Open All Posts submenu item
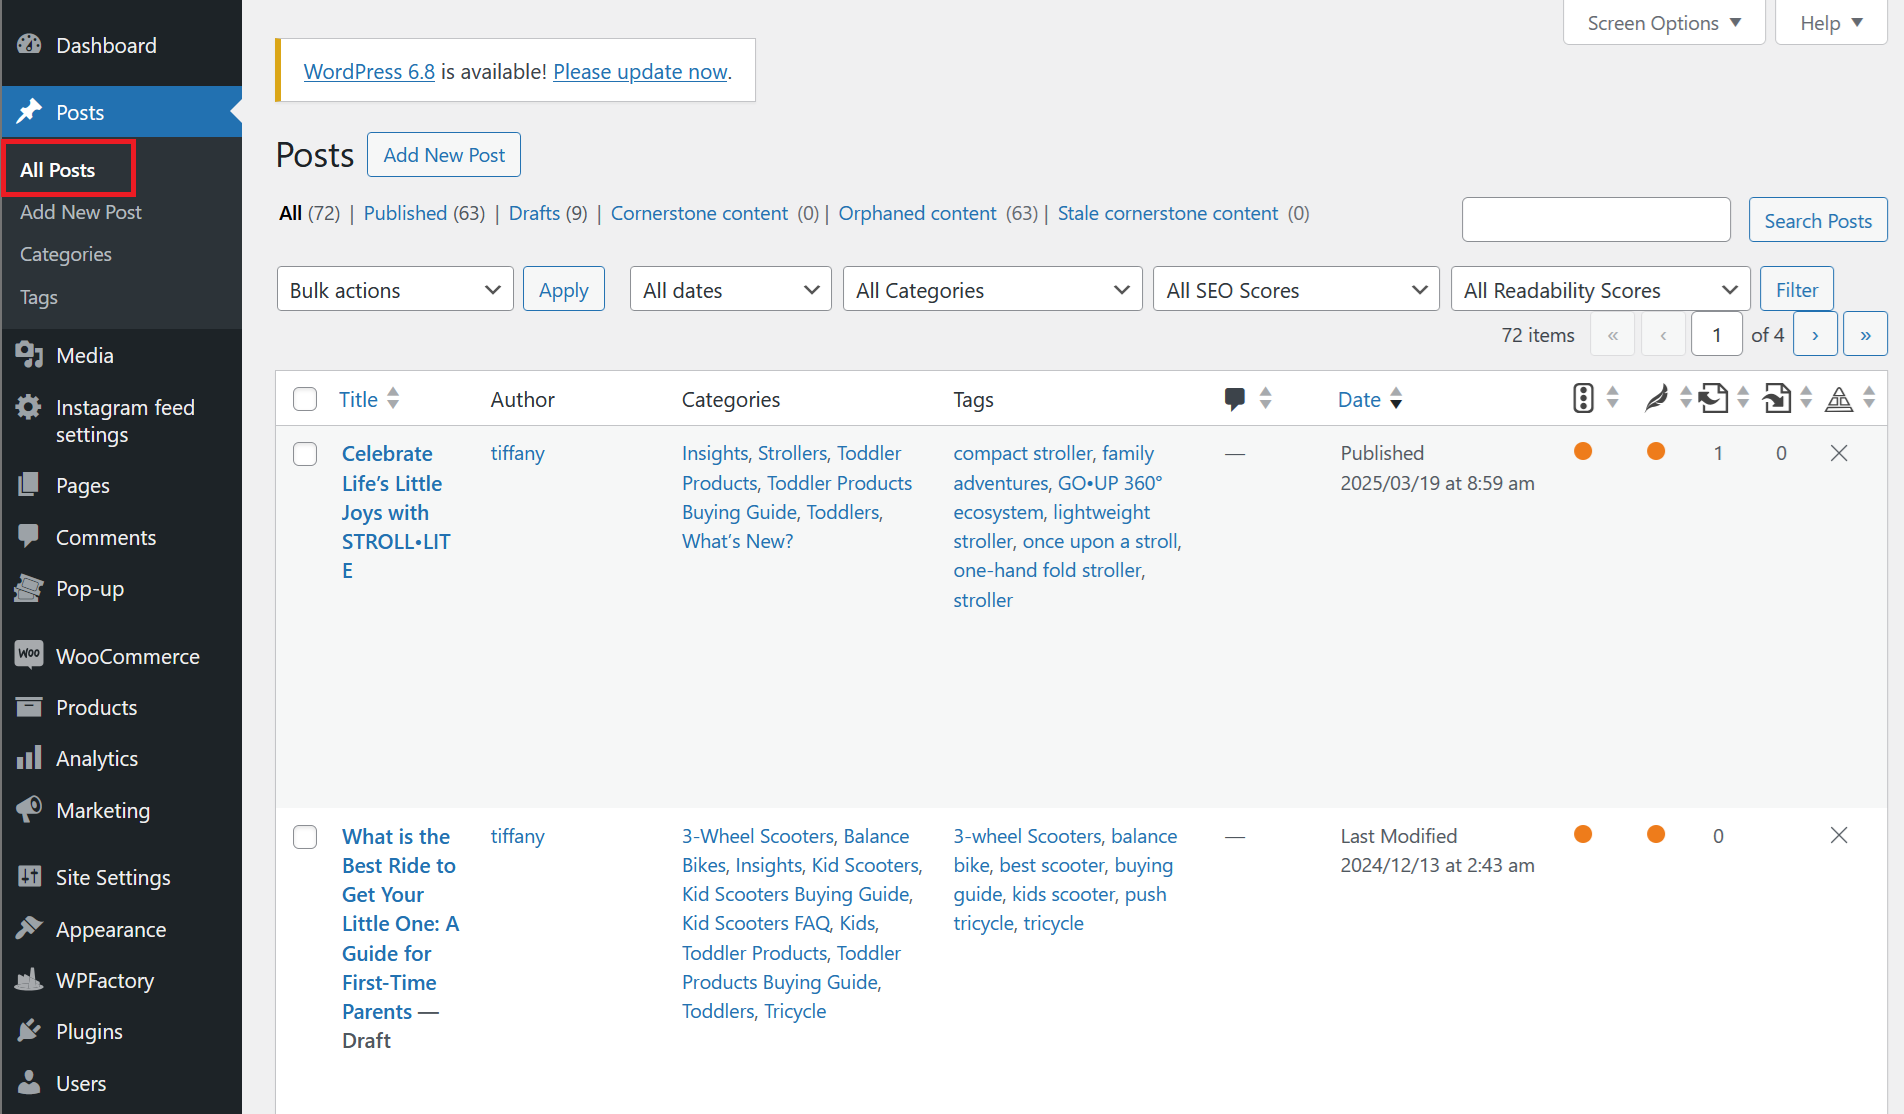Screen dimensions: 1904x1114 click(58, 170)
